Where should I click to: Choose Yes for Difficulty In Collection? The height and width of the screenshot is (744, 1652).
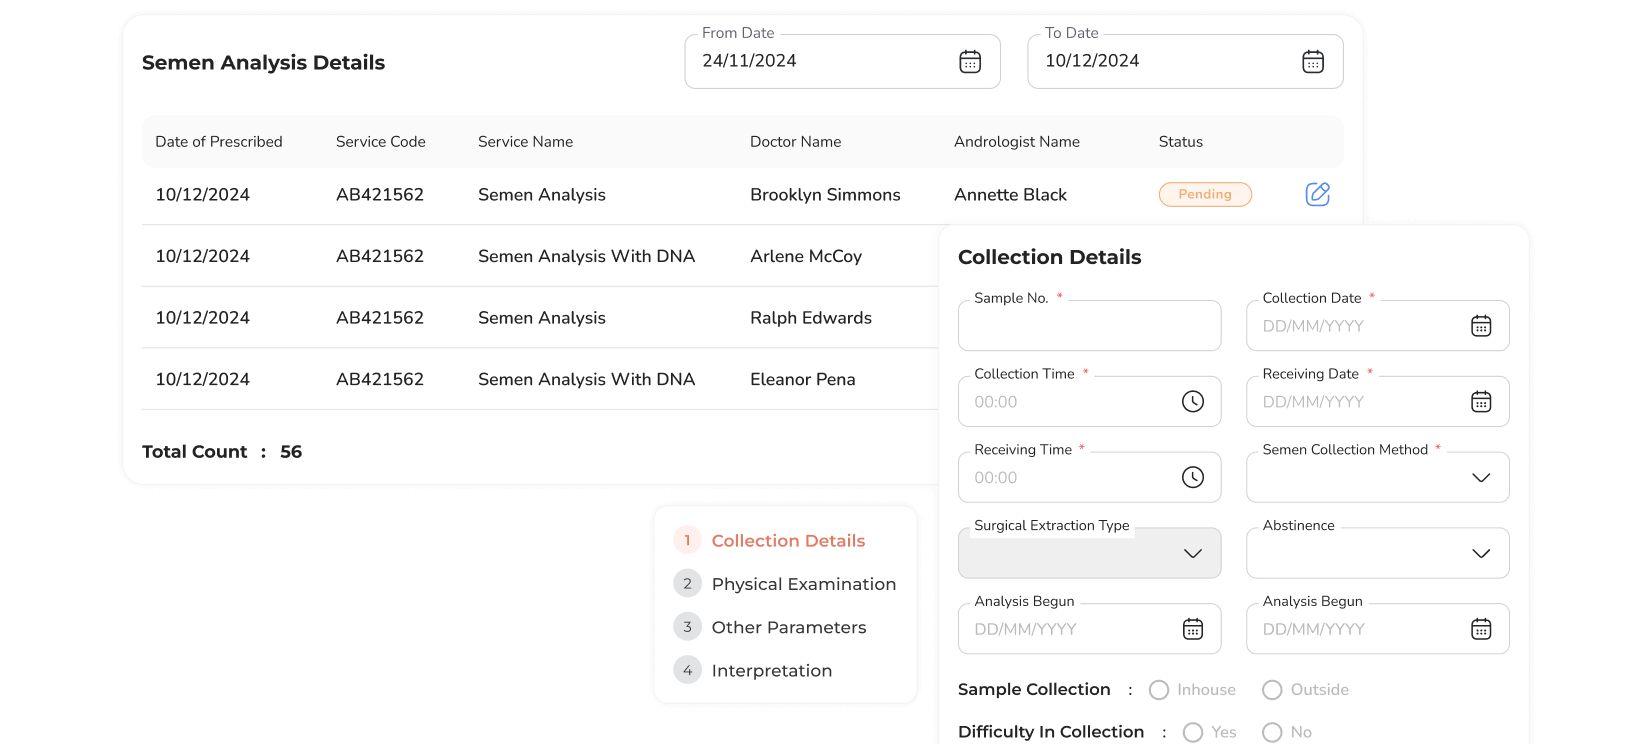coord(1192,732)
